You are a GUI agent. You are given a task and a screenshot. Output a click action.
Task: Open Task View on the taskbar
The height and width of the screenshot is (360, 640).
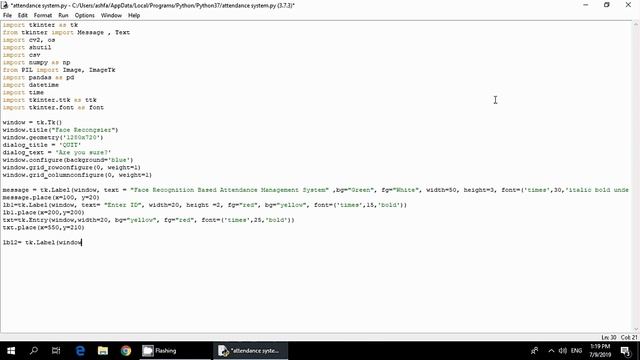56,351
